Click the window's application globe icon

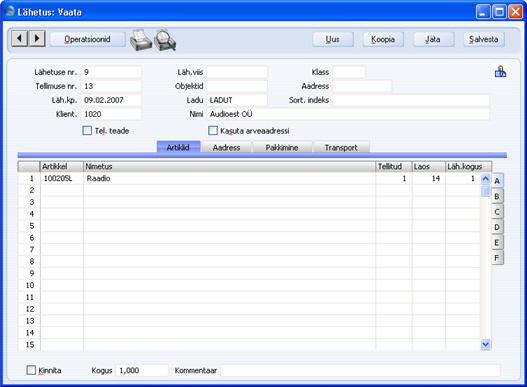[x=10, y=12]
